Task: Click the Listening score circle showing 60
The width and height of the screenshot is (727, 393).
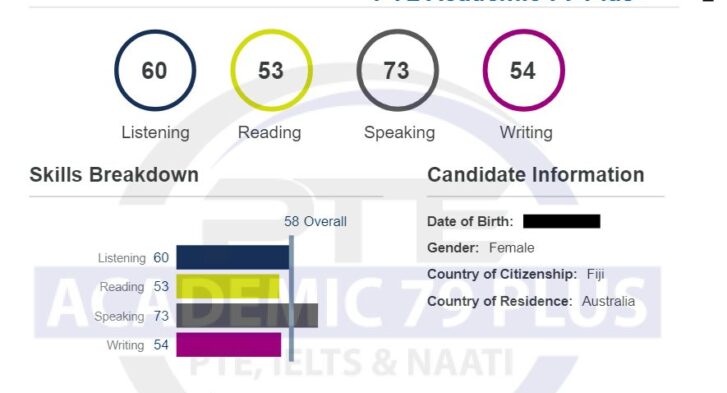Action: [x=155, y=70]
